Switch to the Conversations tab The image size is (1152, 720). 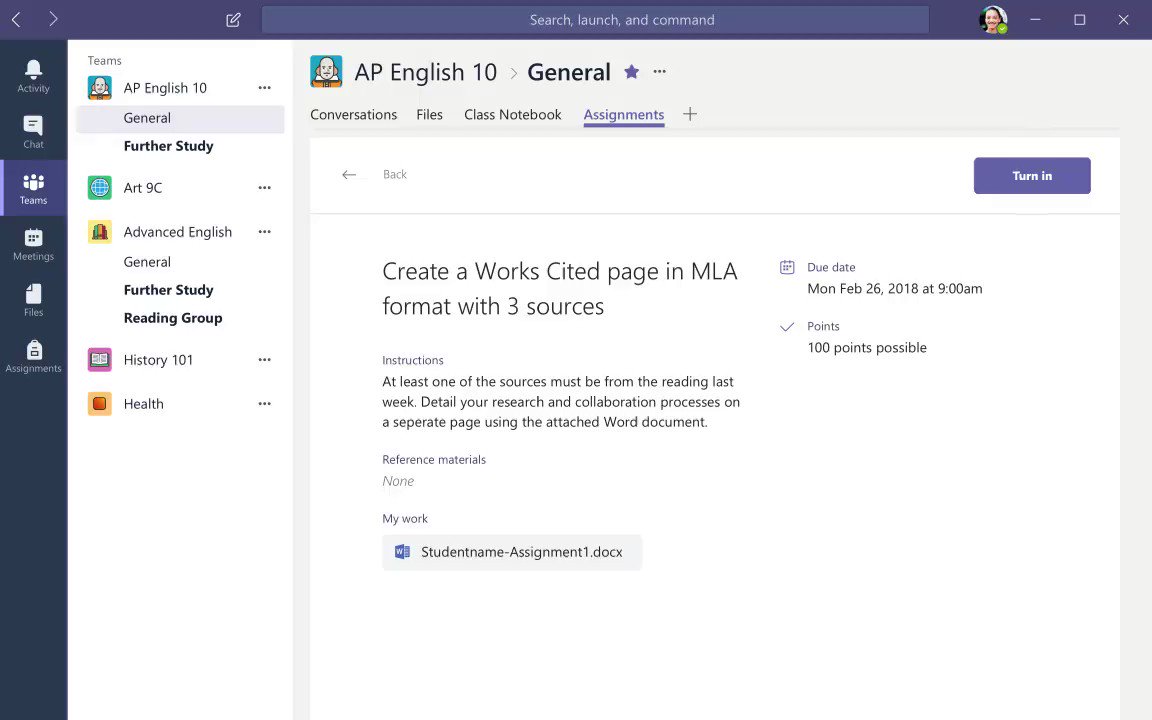pyautogui.click(x=353, y=115)
